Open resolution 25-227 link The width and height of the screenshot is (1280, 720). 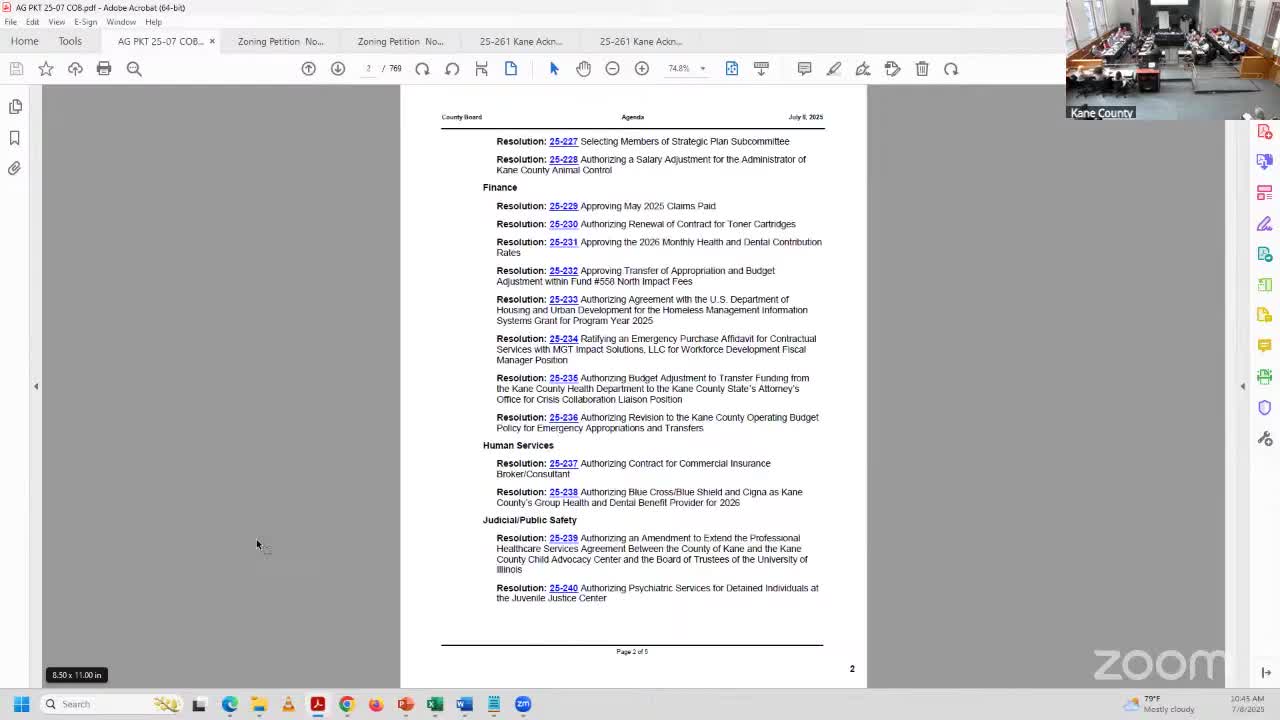click(563, 141)
